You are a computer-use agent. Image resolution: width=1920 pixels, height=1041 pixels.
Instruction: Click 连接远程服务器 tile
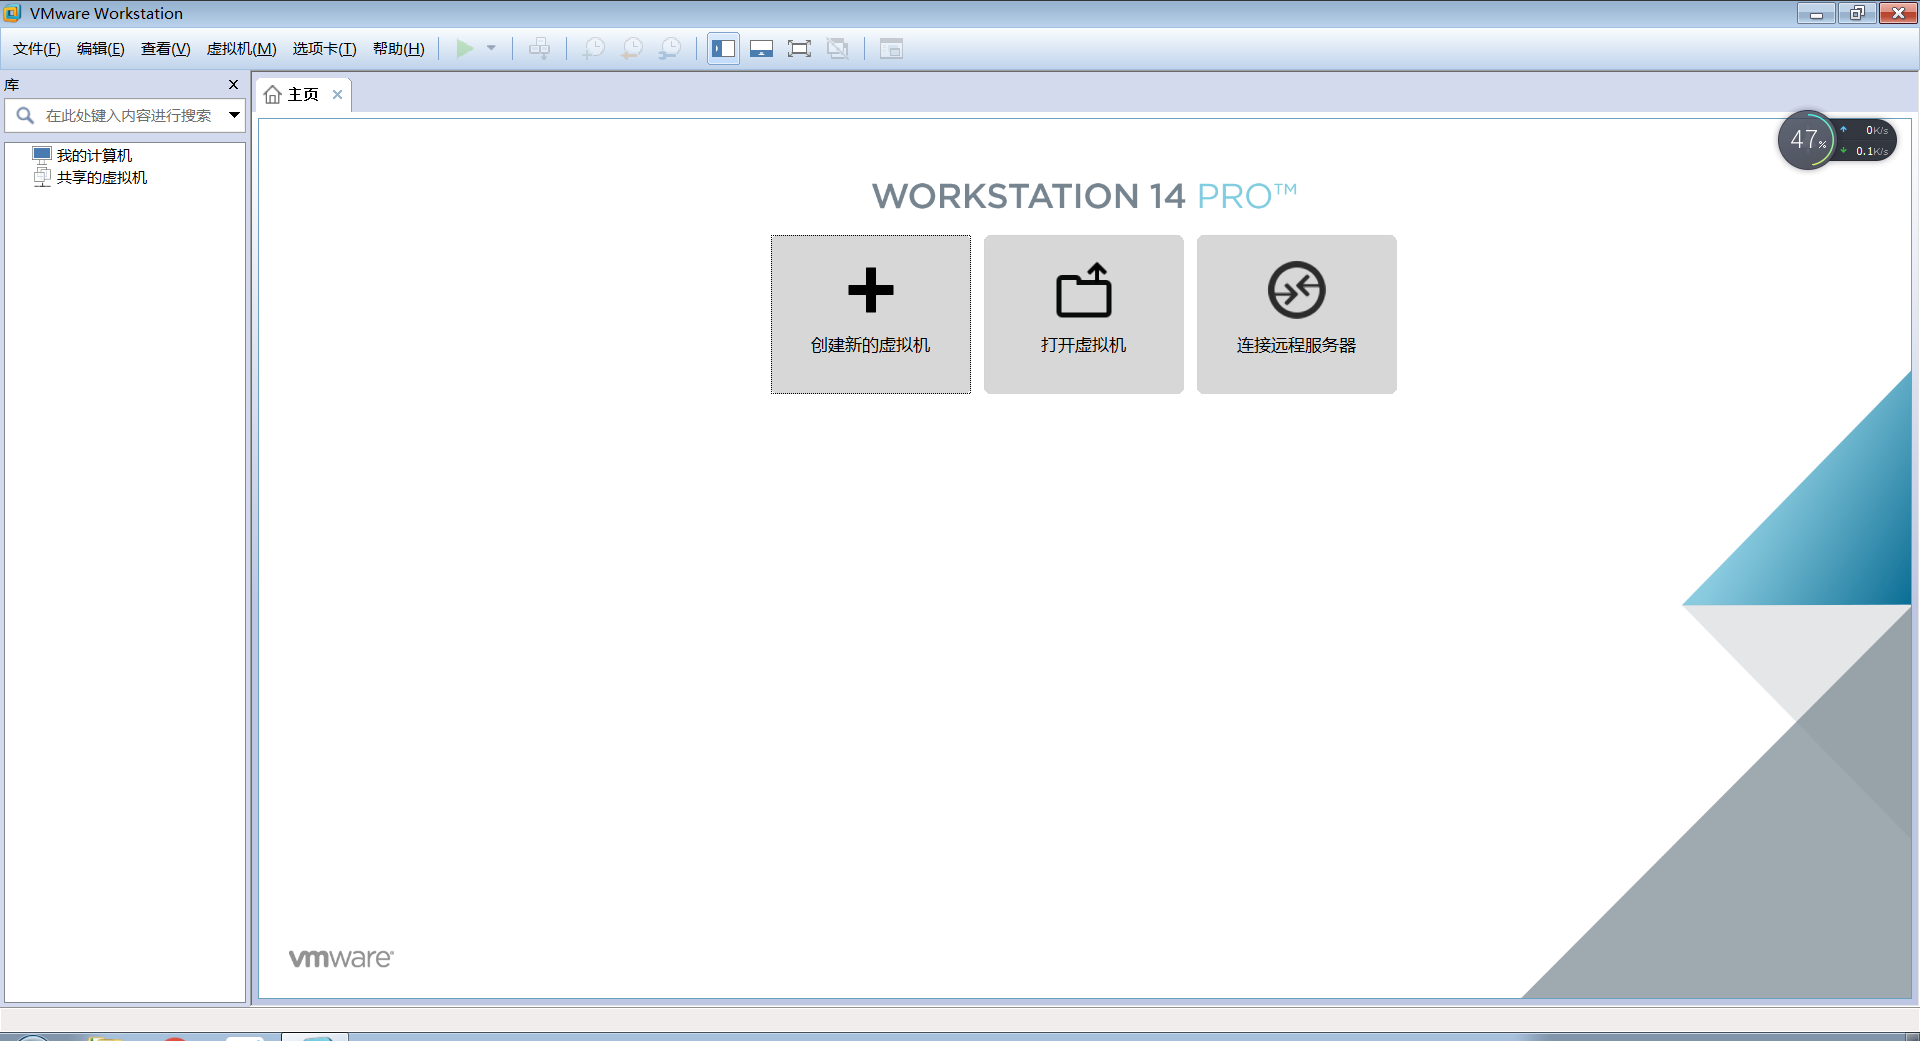point(1296,314)
